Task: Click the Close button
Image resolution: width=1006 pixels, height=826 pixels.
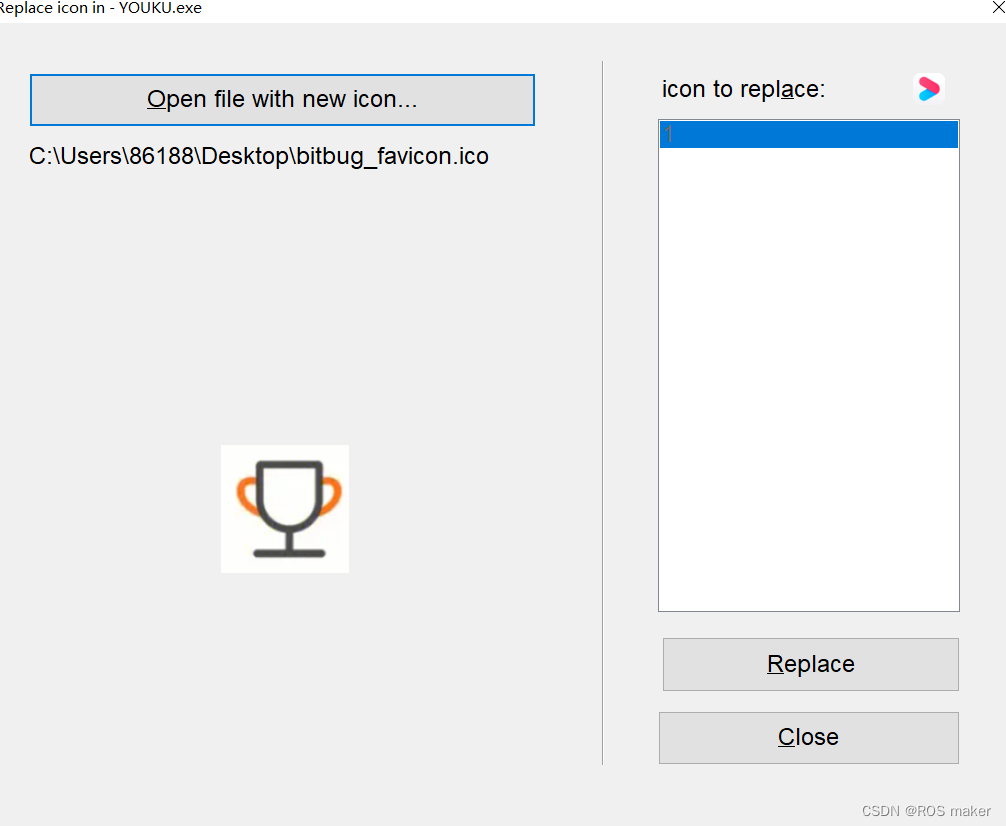Action: (x=808, y=737)
